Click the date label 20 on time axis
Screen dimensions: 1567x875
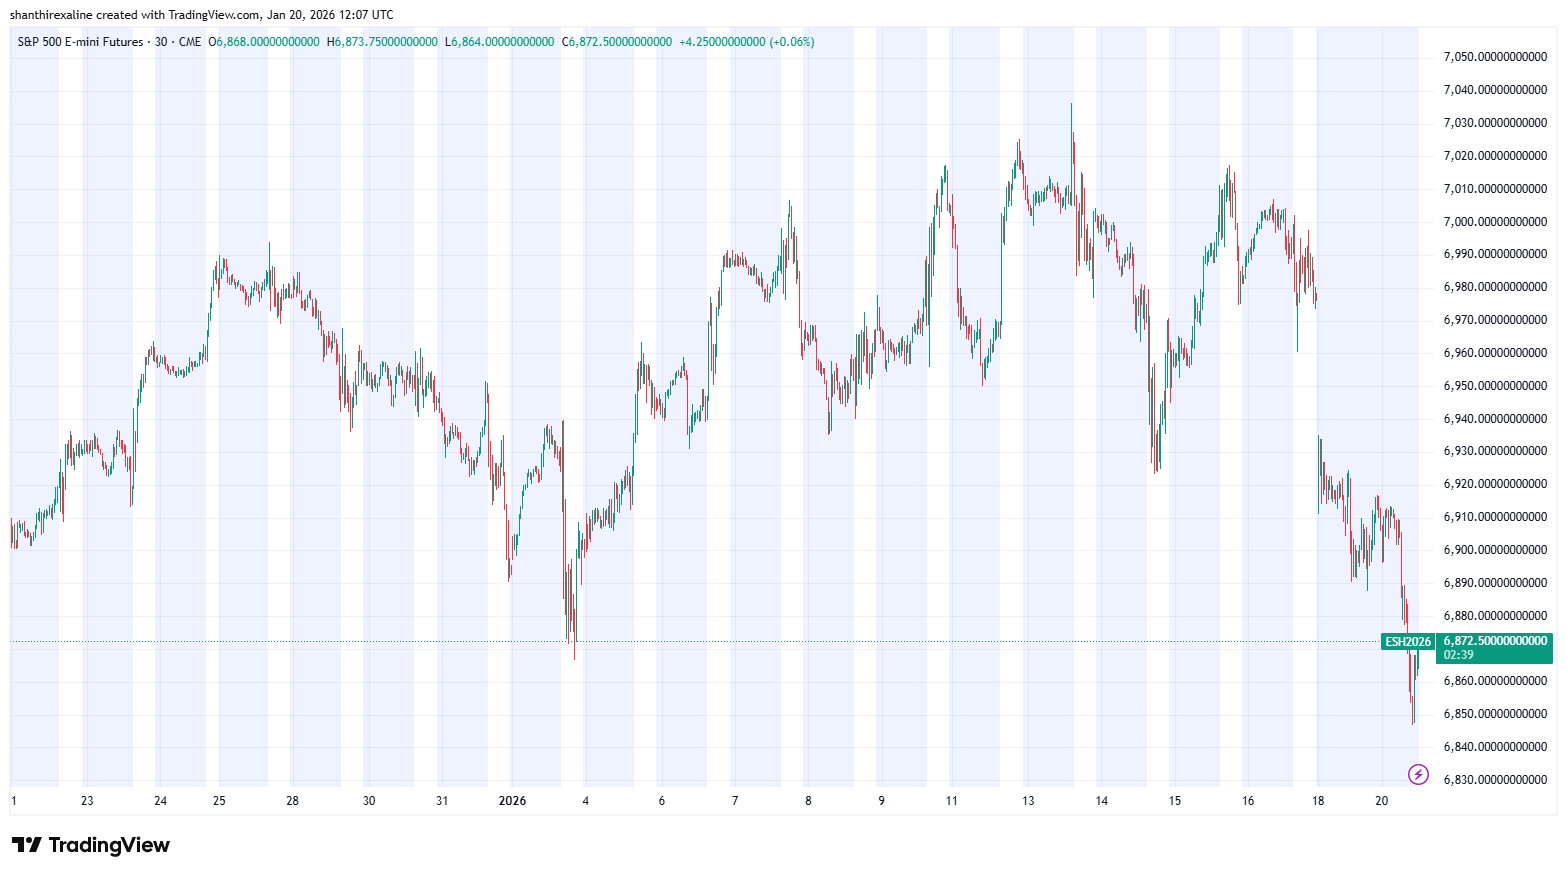click(1382, 801)
